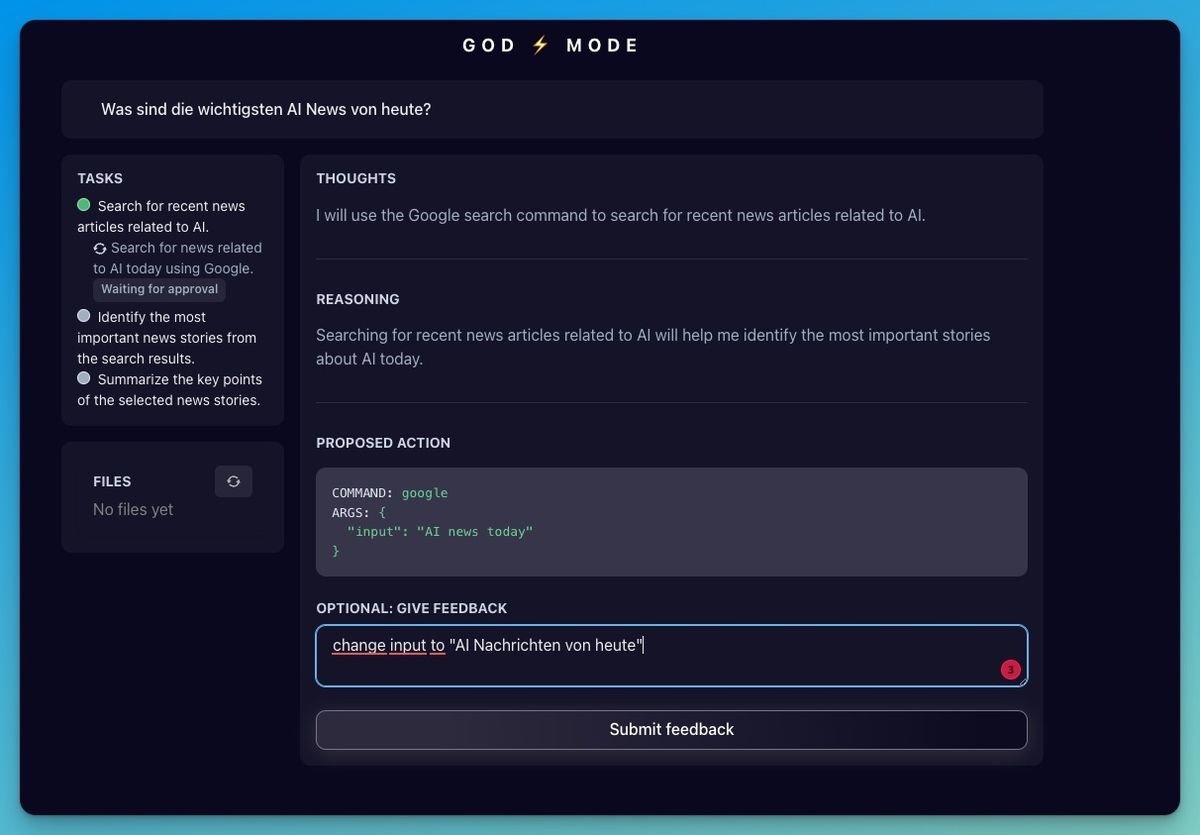The image size is (1200, 835).
Task: Focus the optional feedback text area
Action: (x=671, y=656)
